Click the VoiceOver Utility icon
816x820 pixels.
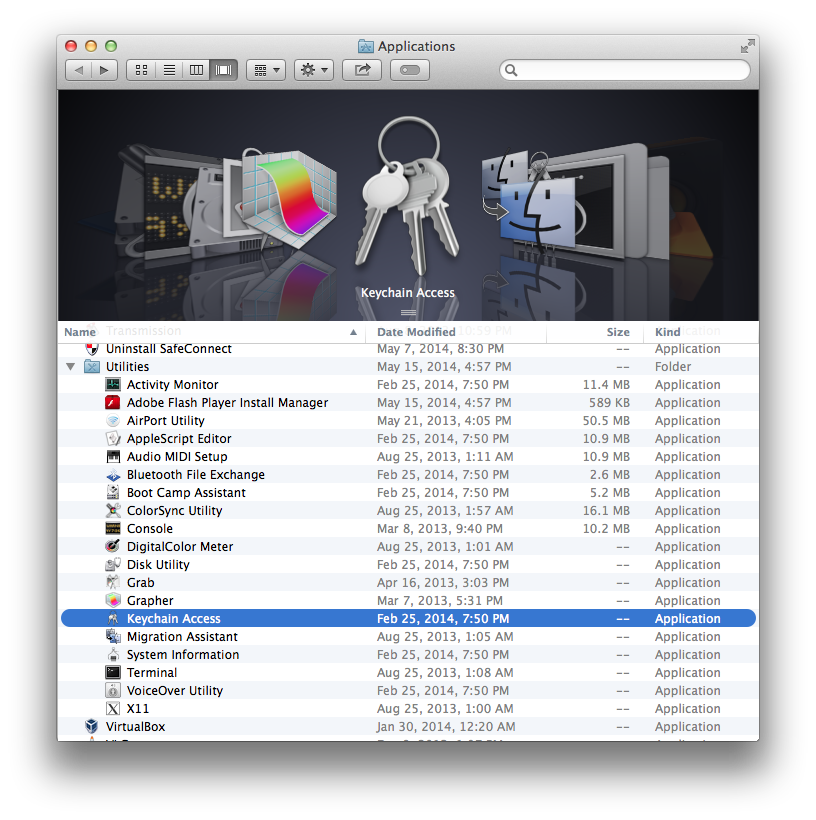(x=113, y=691)
